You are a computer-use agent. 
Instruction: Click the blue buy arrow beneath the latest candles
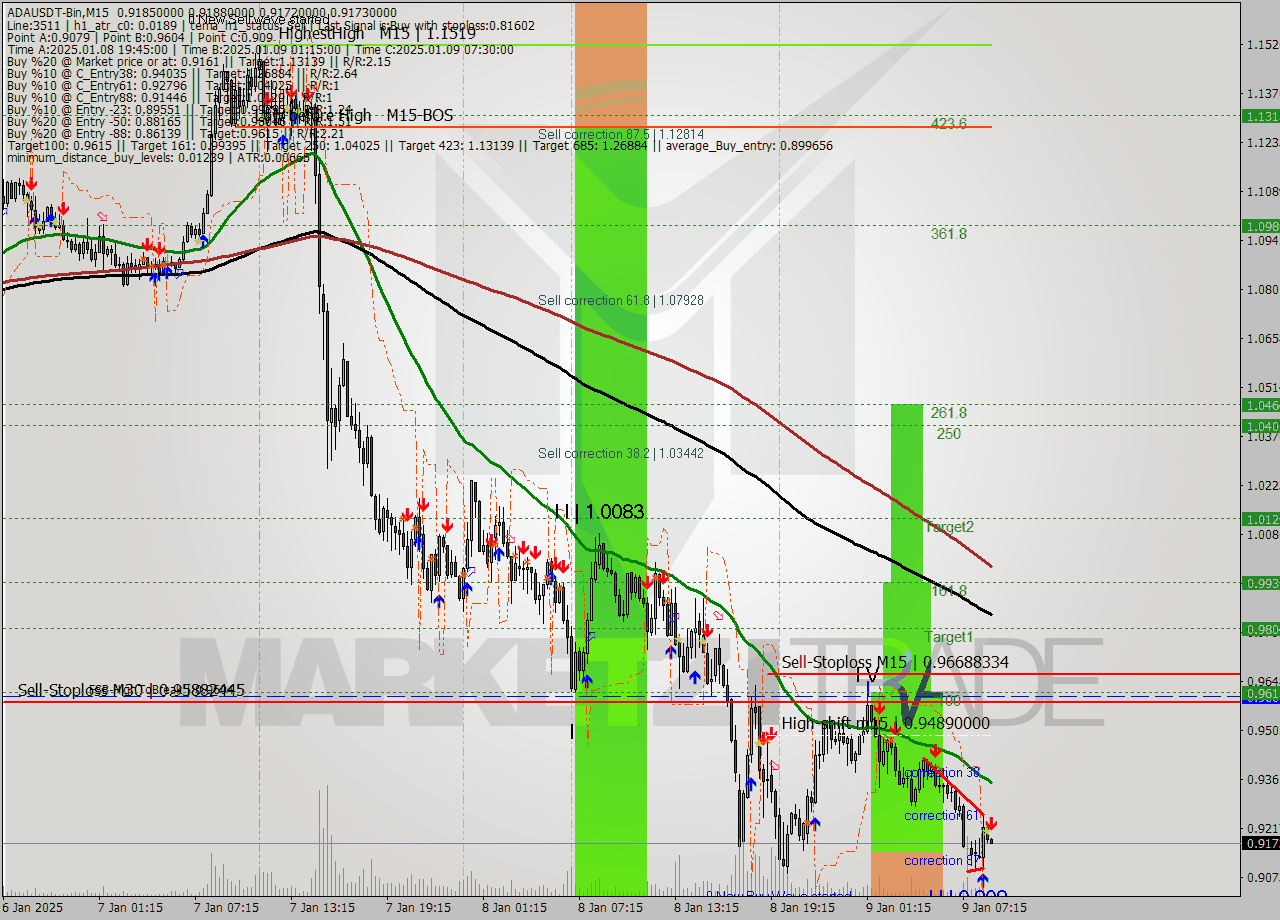pyautogui.click(x=982, y=879)
